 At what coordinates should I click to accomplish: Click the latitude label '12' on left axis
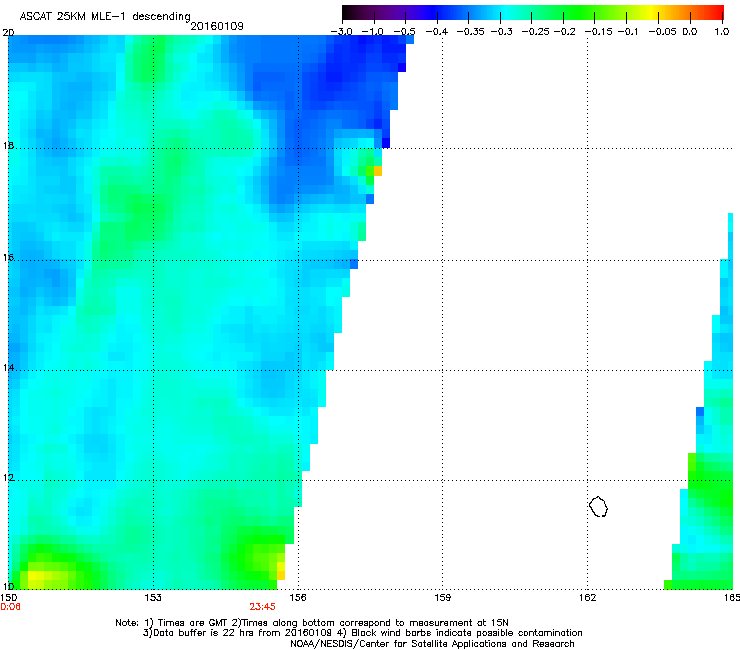tap(8, 478)
